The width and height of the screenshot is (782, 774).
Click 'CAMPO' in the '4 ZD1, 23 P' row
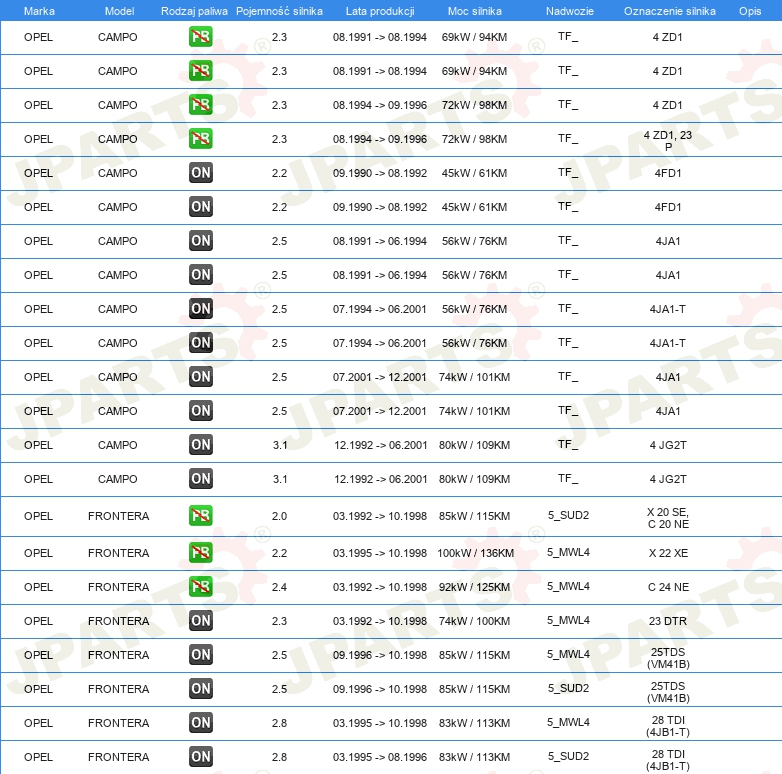coord(117,139)
